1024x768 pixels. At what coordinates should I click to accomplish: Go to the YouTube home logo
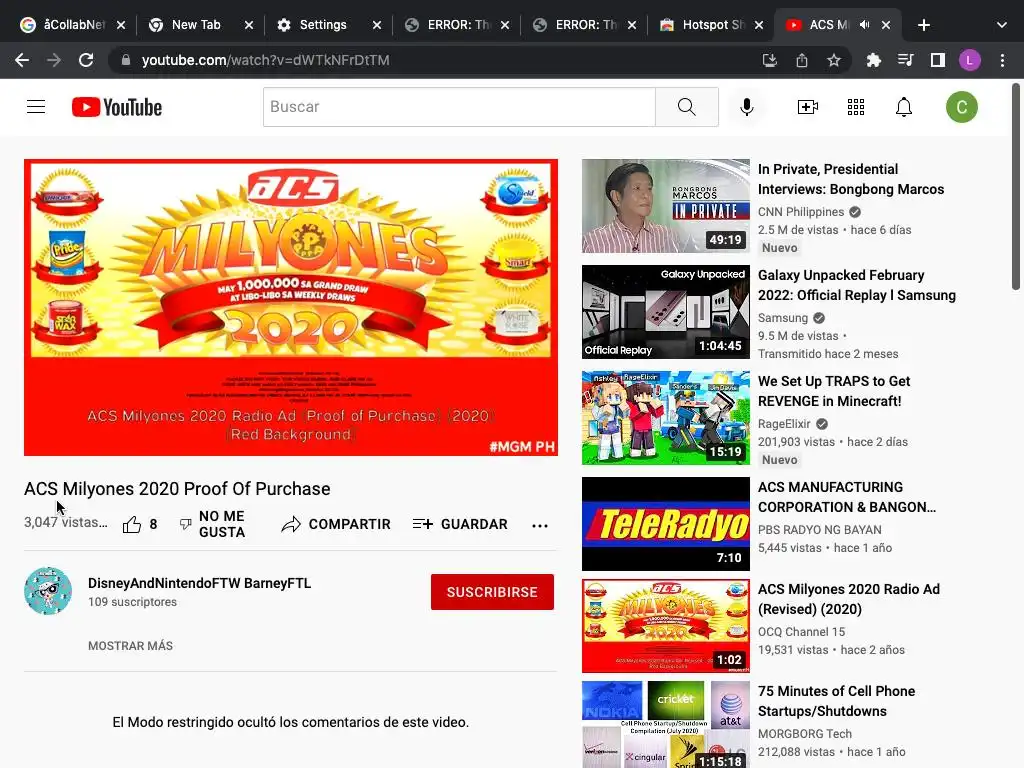coord(117,107)
